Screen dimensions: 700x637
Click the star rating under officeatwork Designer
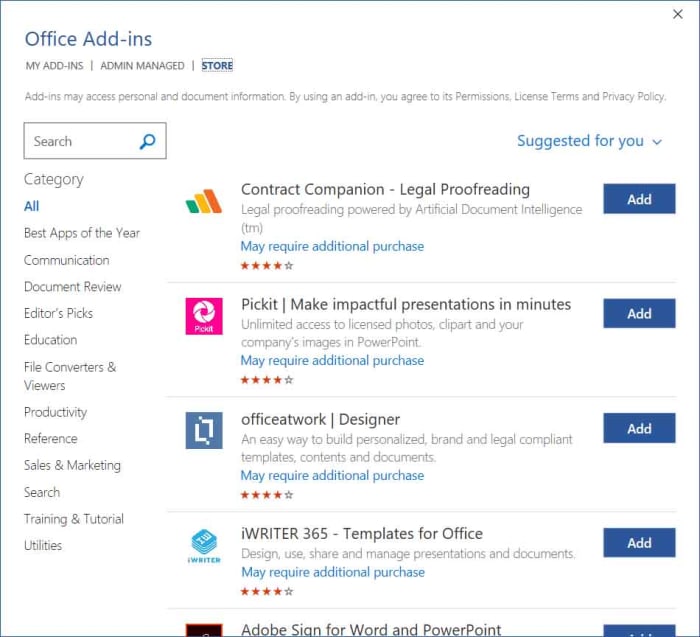267,495
